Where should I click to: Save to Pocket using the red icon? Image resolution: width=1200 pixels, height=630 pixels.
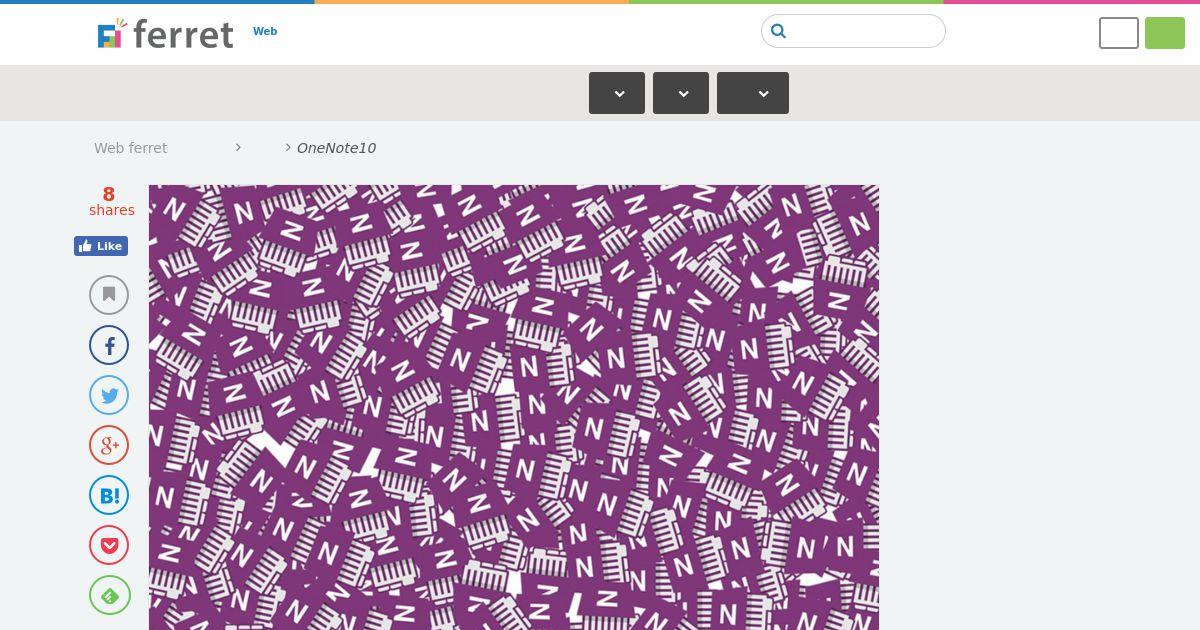pyautogui.click(x=109, y=545)
